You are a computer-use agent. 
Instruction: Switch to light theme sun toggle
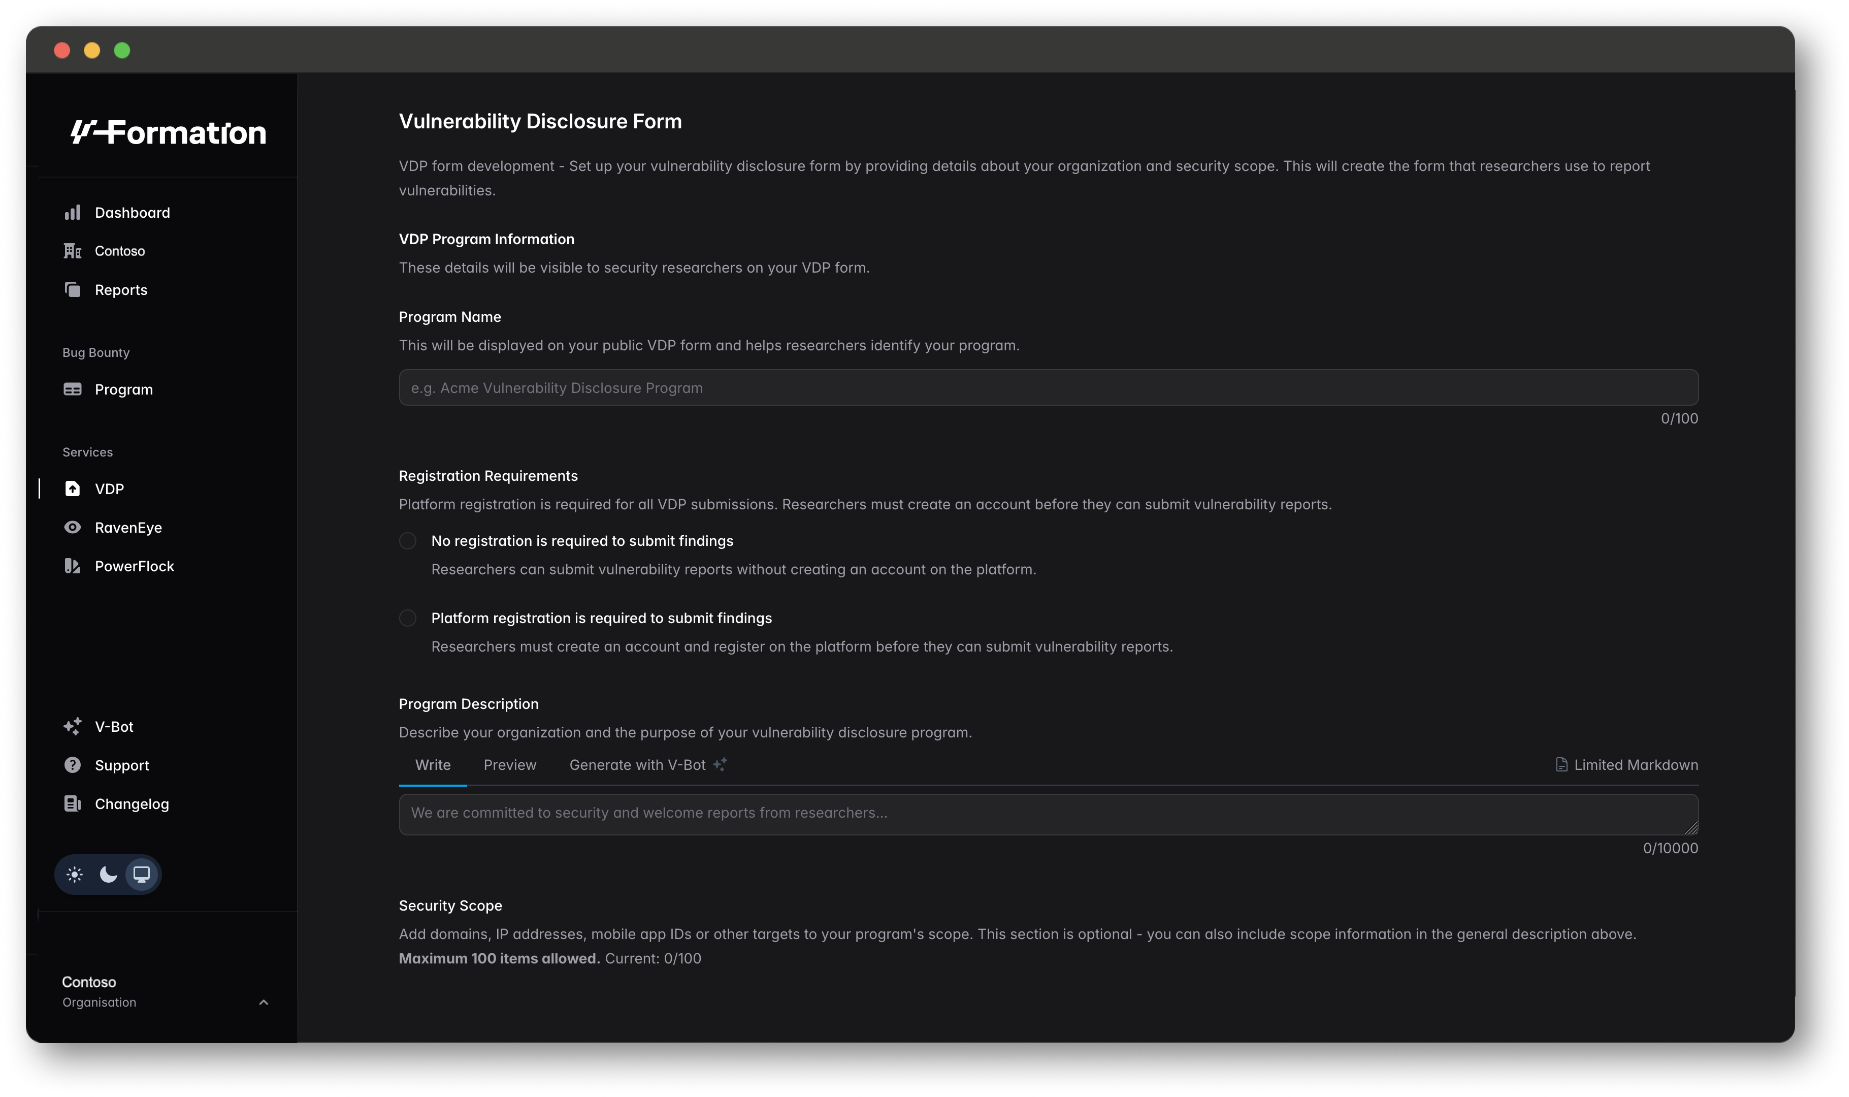coord(75,875)
